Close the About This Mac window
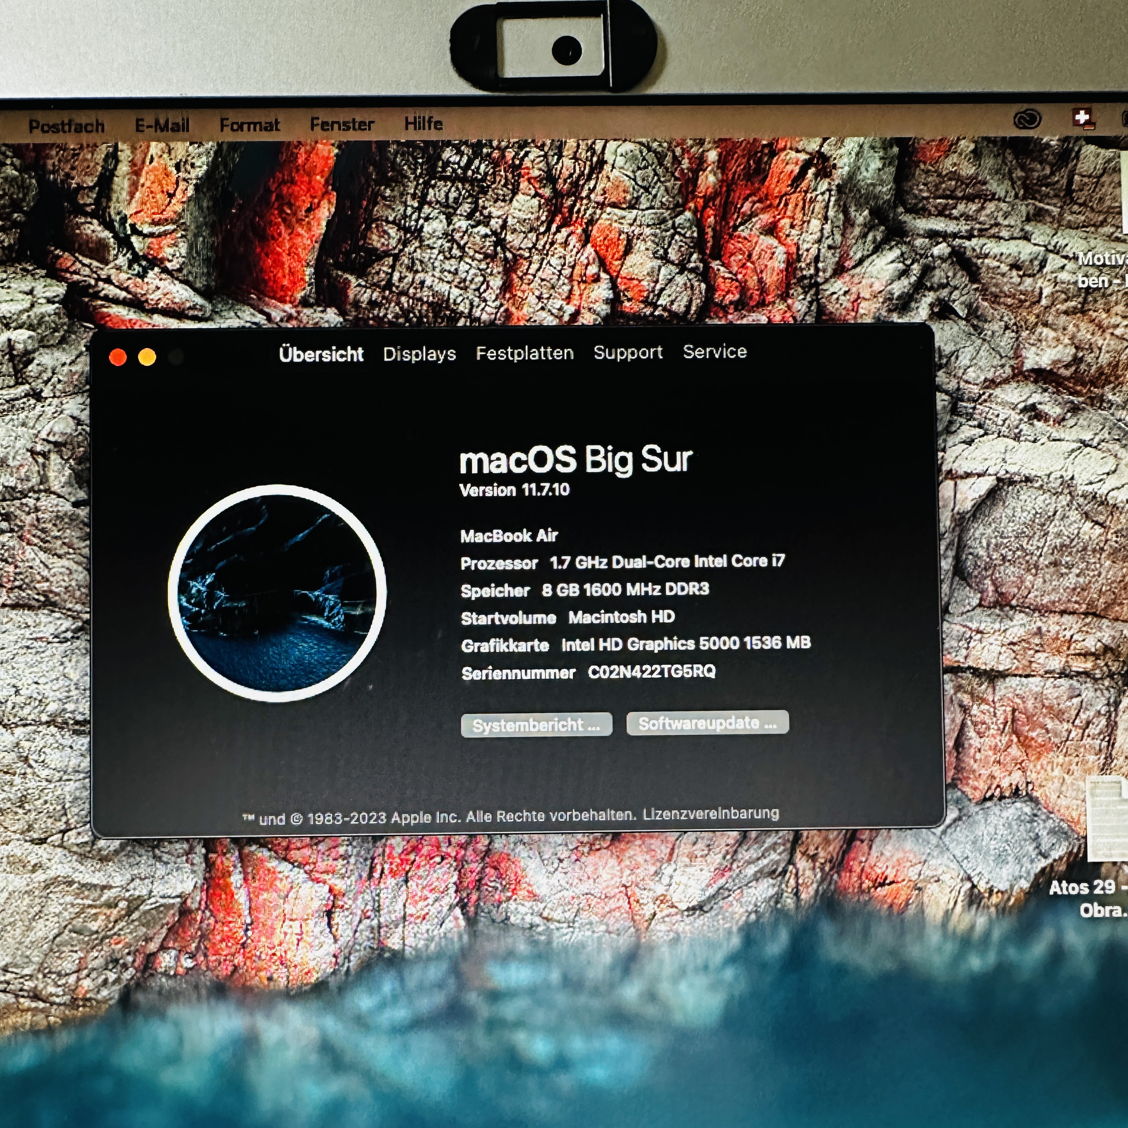Screen dimensions: 1128x1128 pyautogui.click(x=118, y=357)
